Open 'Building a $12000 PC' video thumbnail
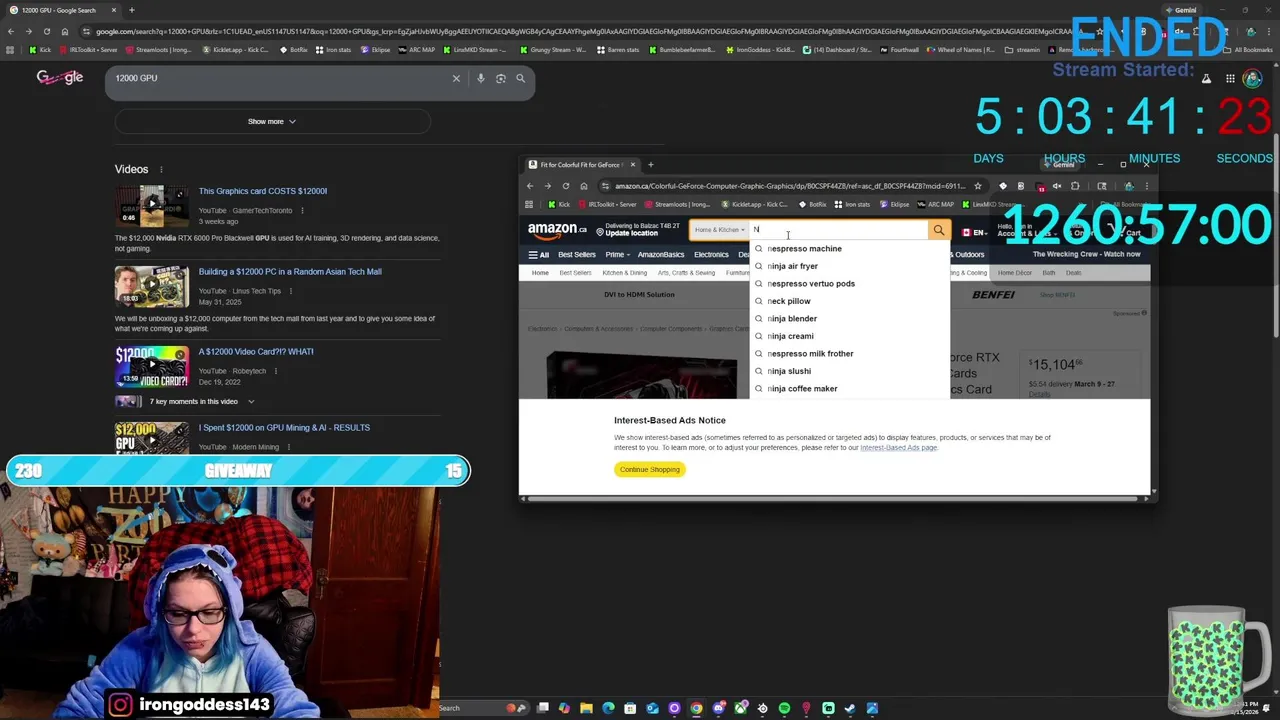Screen dimensions: 1280x720 pos(151,287)
